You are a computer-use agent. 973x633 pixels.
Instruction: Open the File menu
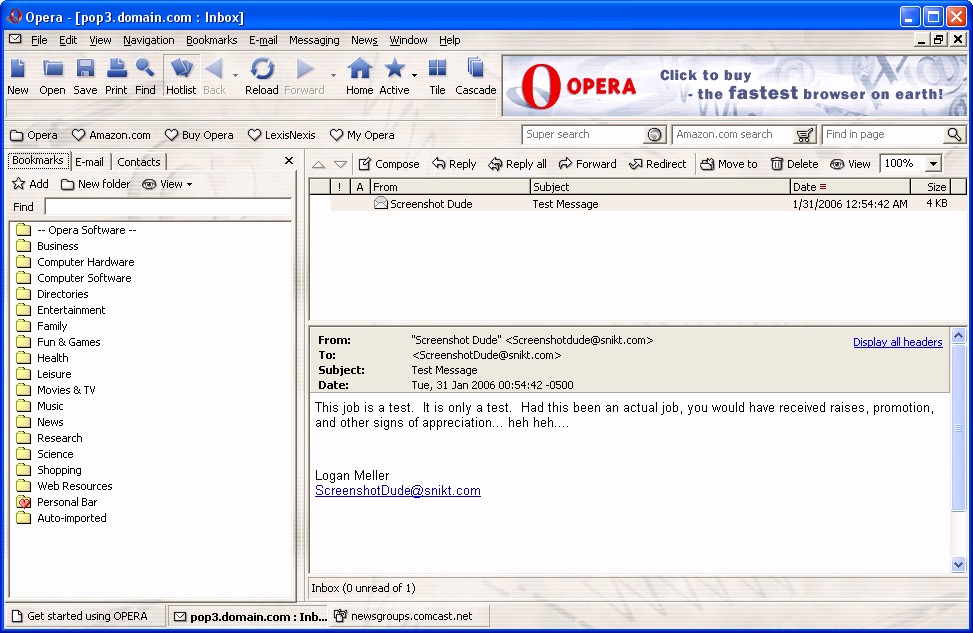[39, 40]
